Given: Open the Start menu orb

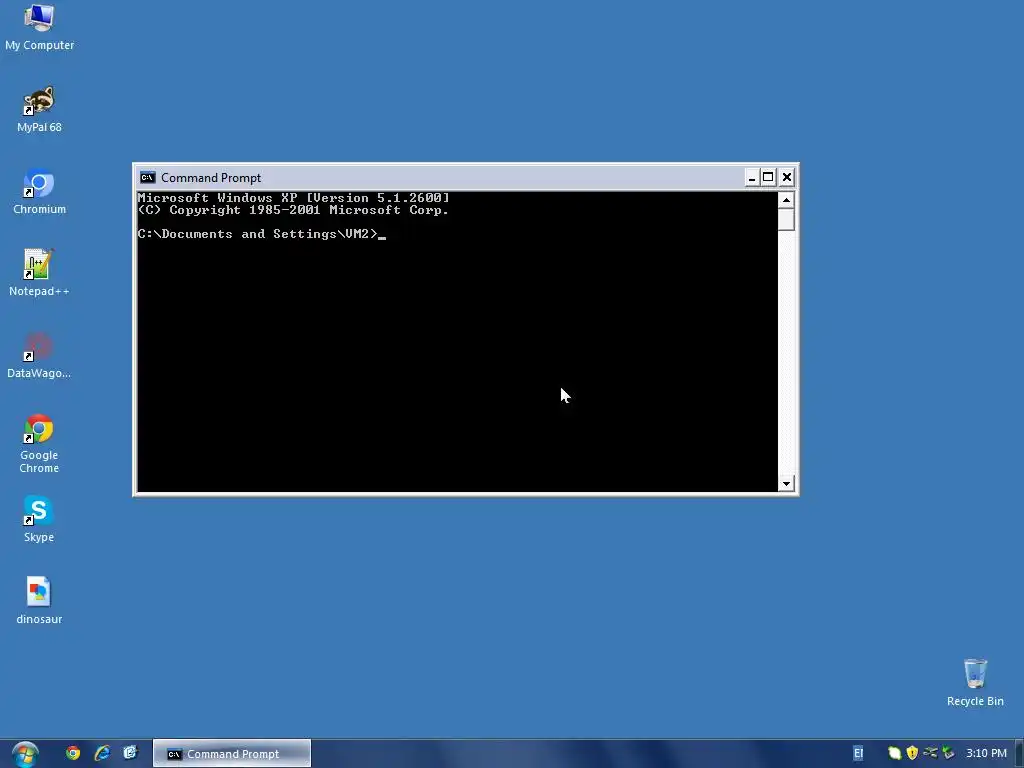Looking at the screenshot, I should tap(25, 754).
